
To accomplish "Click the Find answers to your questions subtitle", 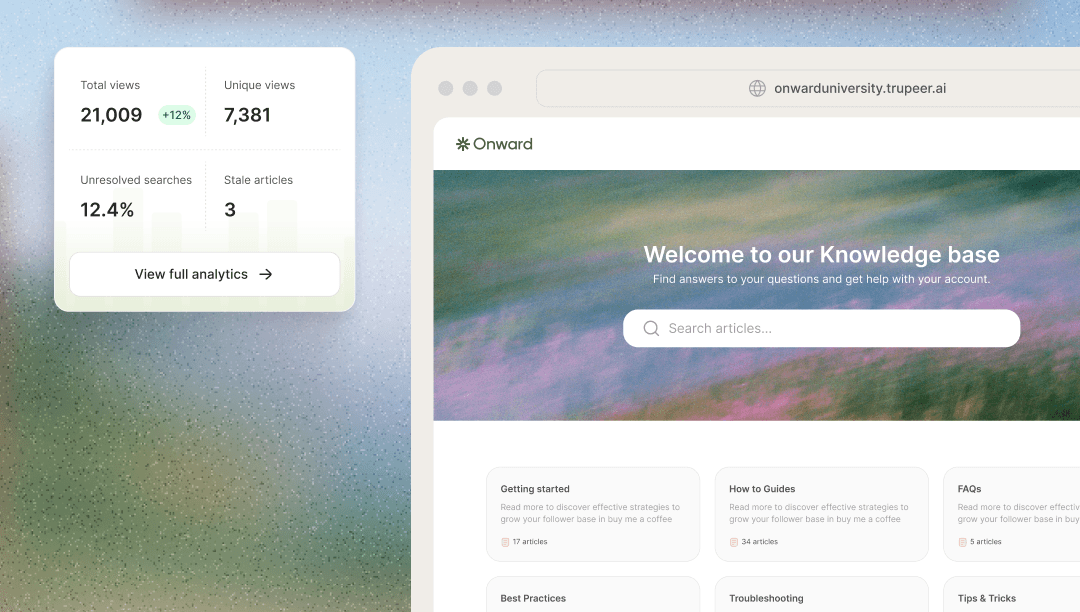I will point(821,279).
